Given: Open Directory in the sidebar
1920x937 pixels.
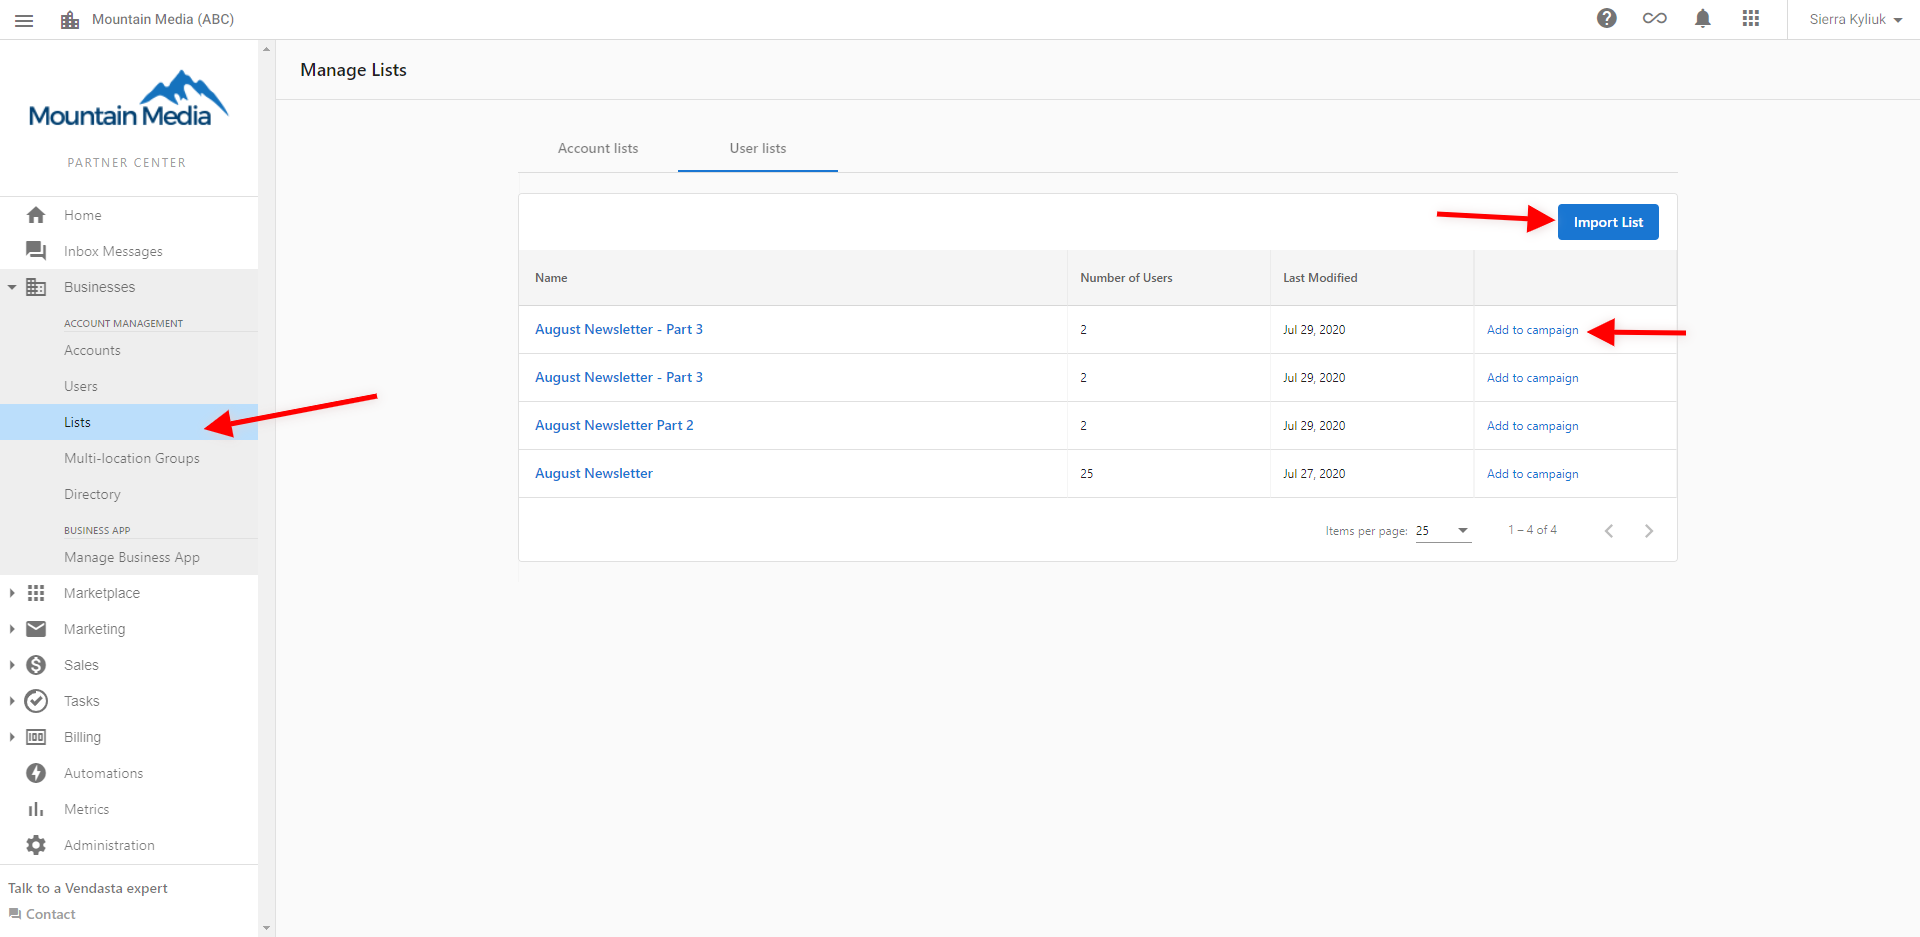Looking at the screenshot, I should tap(92, 494).
